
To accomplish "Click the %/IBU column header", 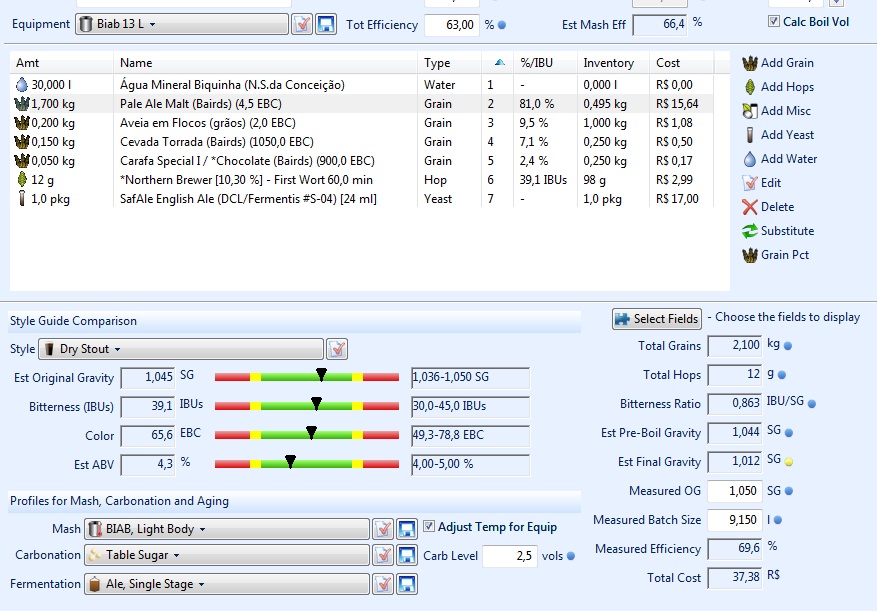I will pos(545,63).
